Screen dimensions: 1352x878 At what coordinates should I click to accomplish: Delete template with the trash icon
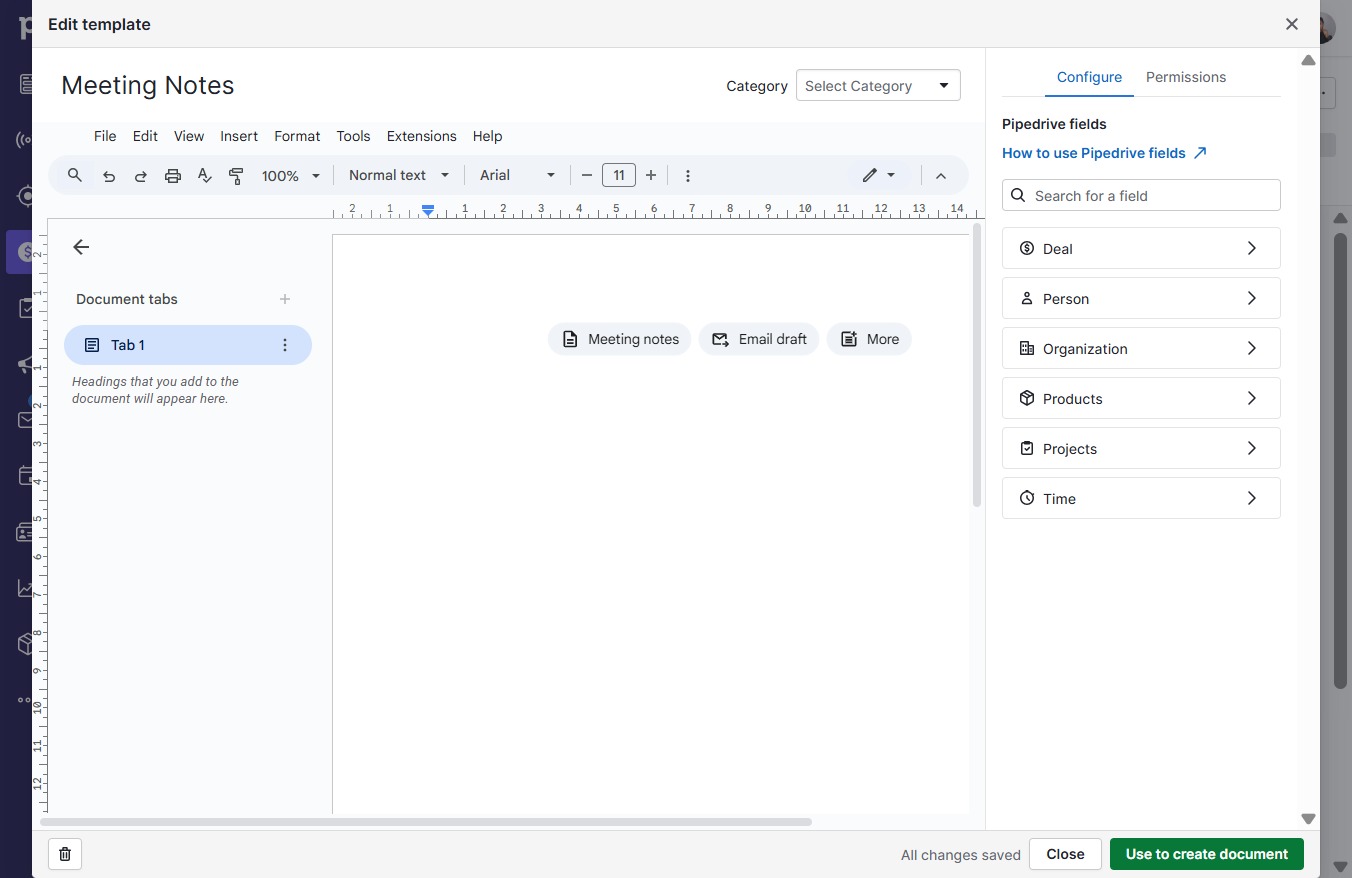tap(65, 854)
